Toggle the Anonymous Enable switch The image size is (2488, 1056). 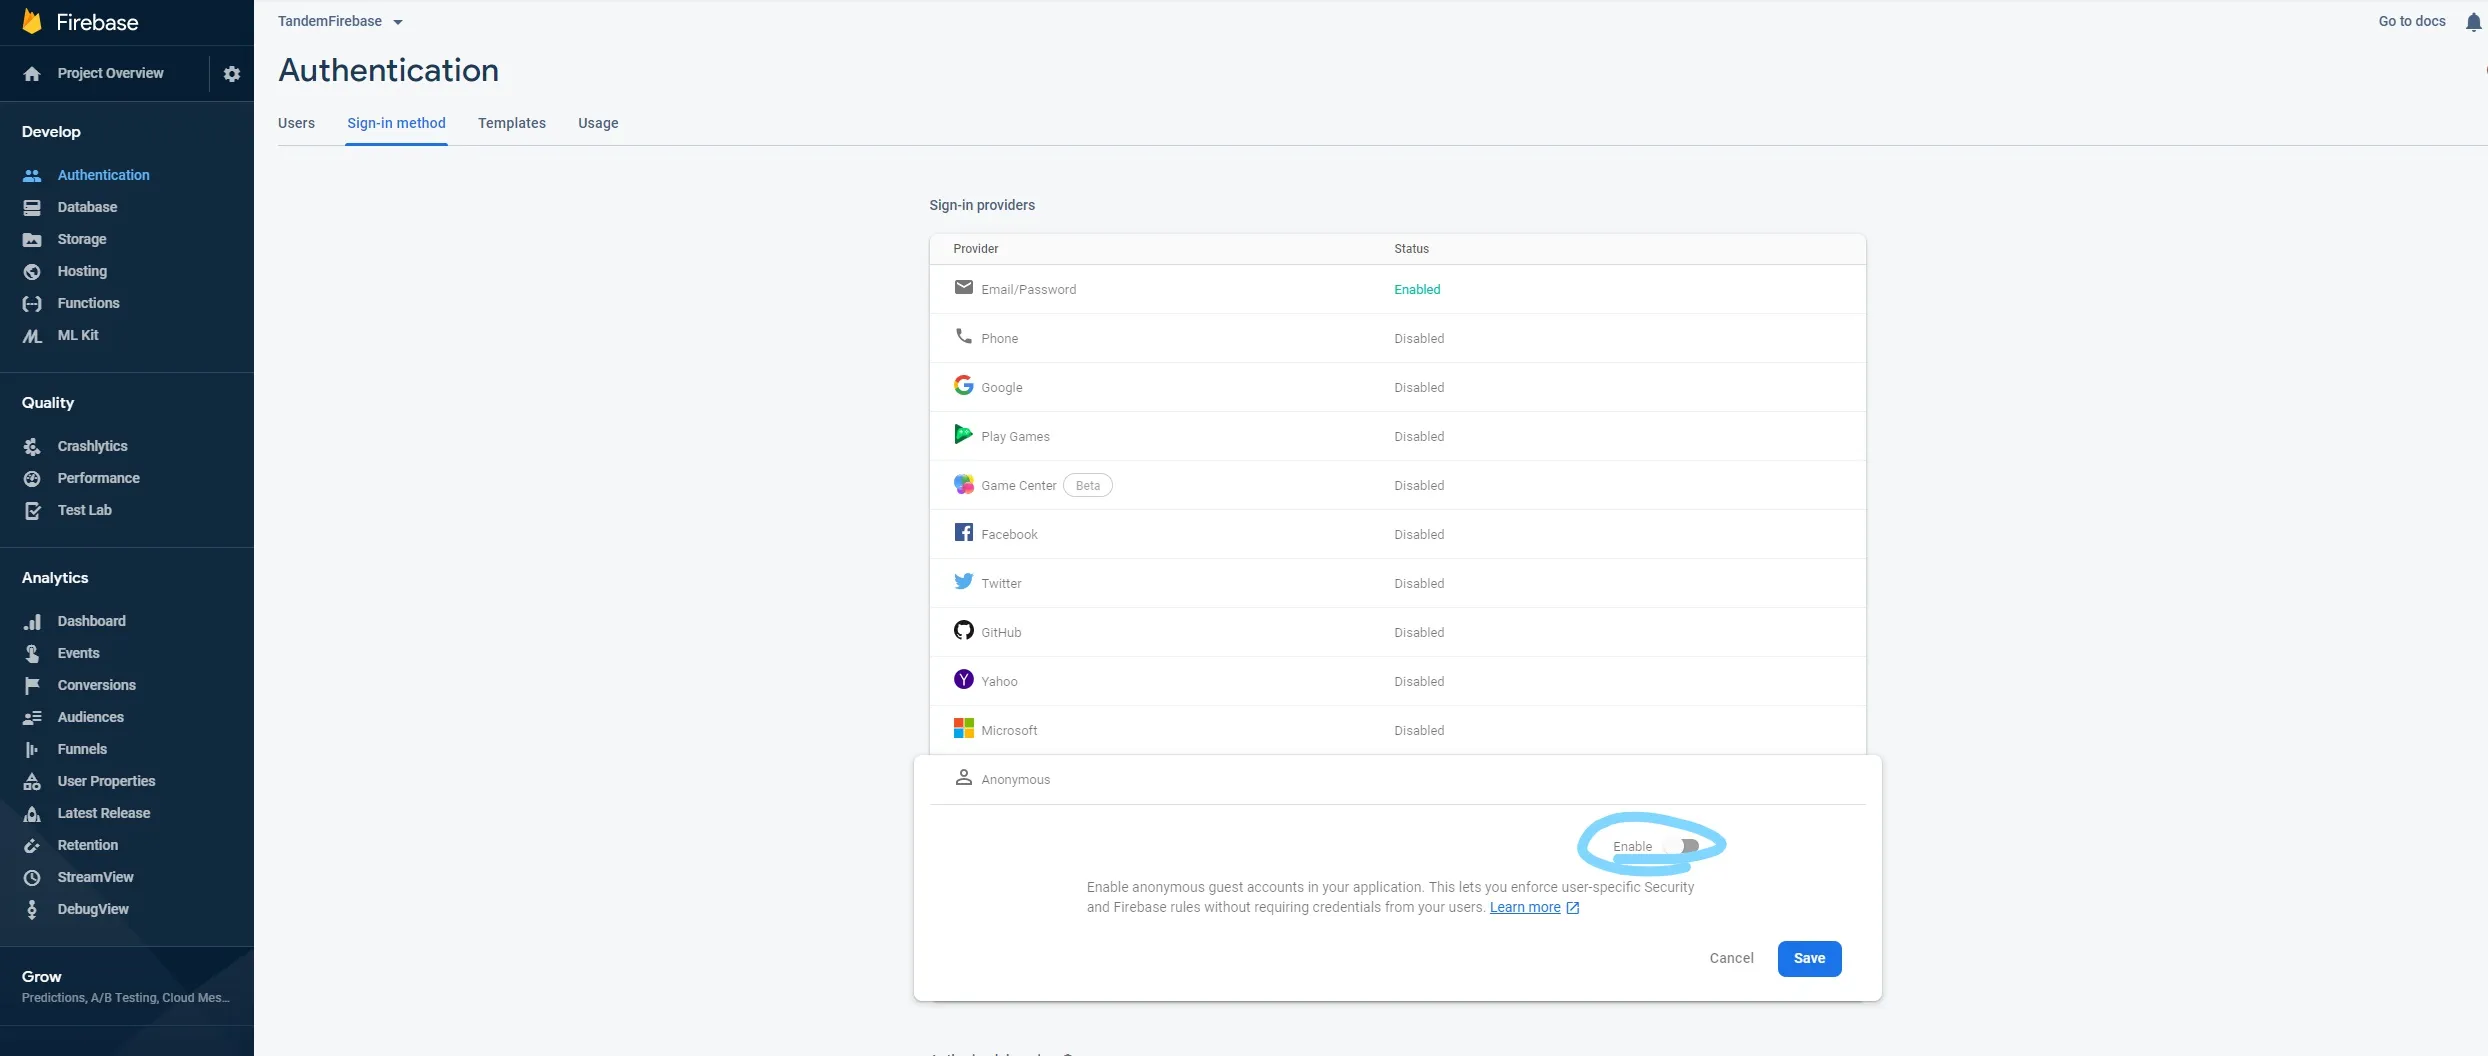coord(1682,846)
